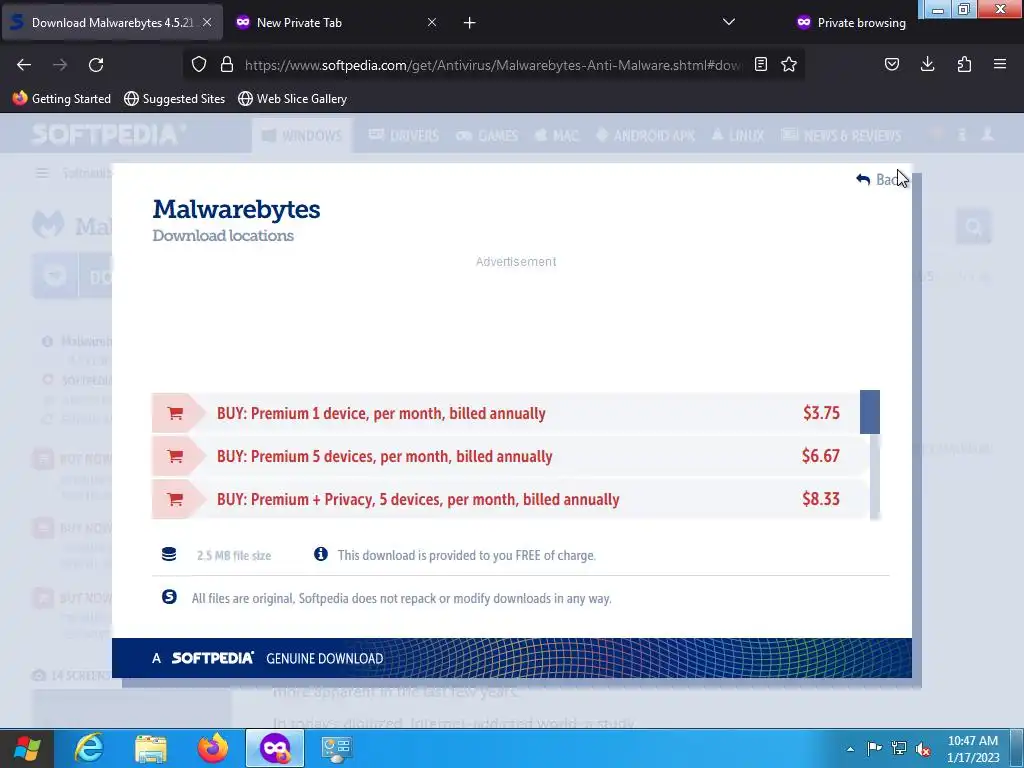This screenshot has height=768, width=1024.
Task: Open the Firefox hamburger menu
Action: [1000, 64]
